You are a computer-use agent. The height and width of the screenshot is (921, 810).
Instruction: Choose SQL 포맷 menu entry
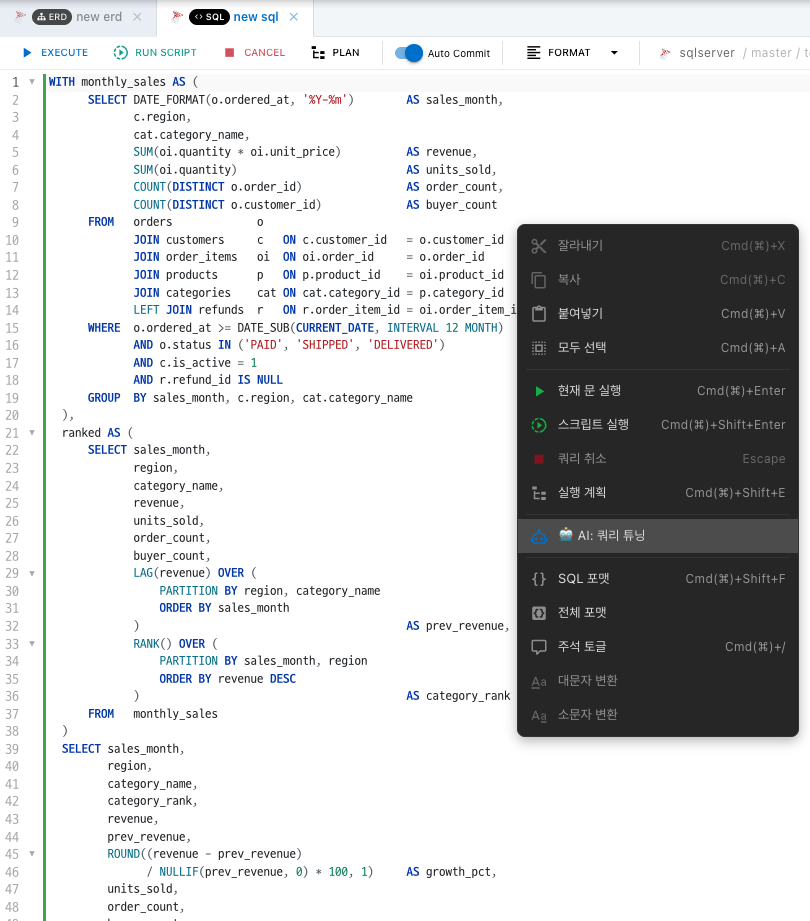point(657,579)
